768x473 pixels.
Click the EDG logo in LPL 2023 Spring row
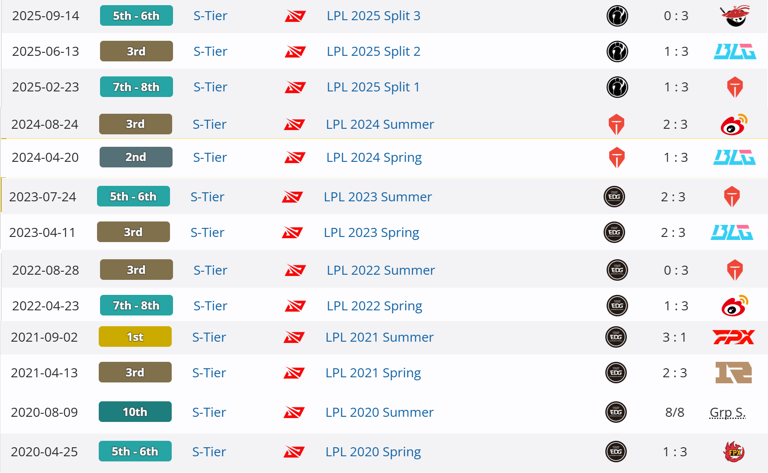614,232
